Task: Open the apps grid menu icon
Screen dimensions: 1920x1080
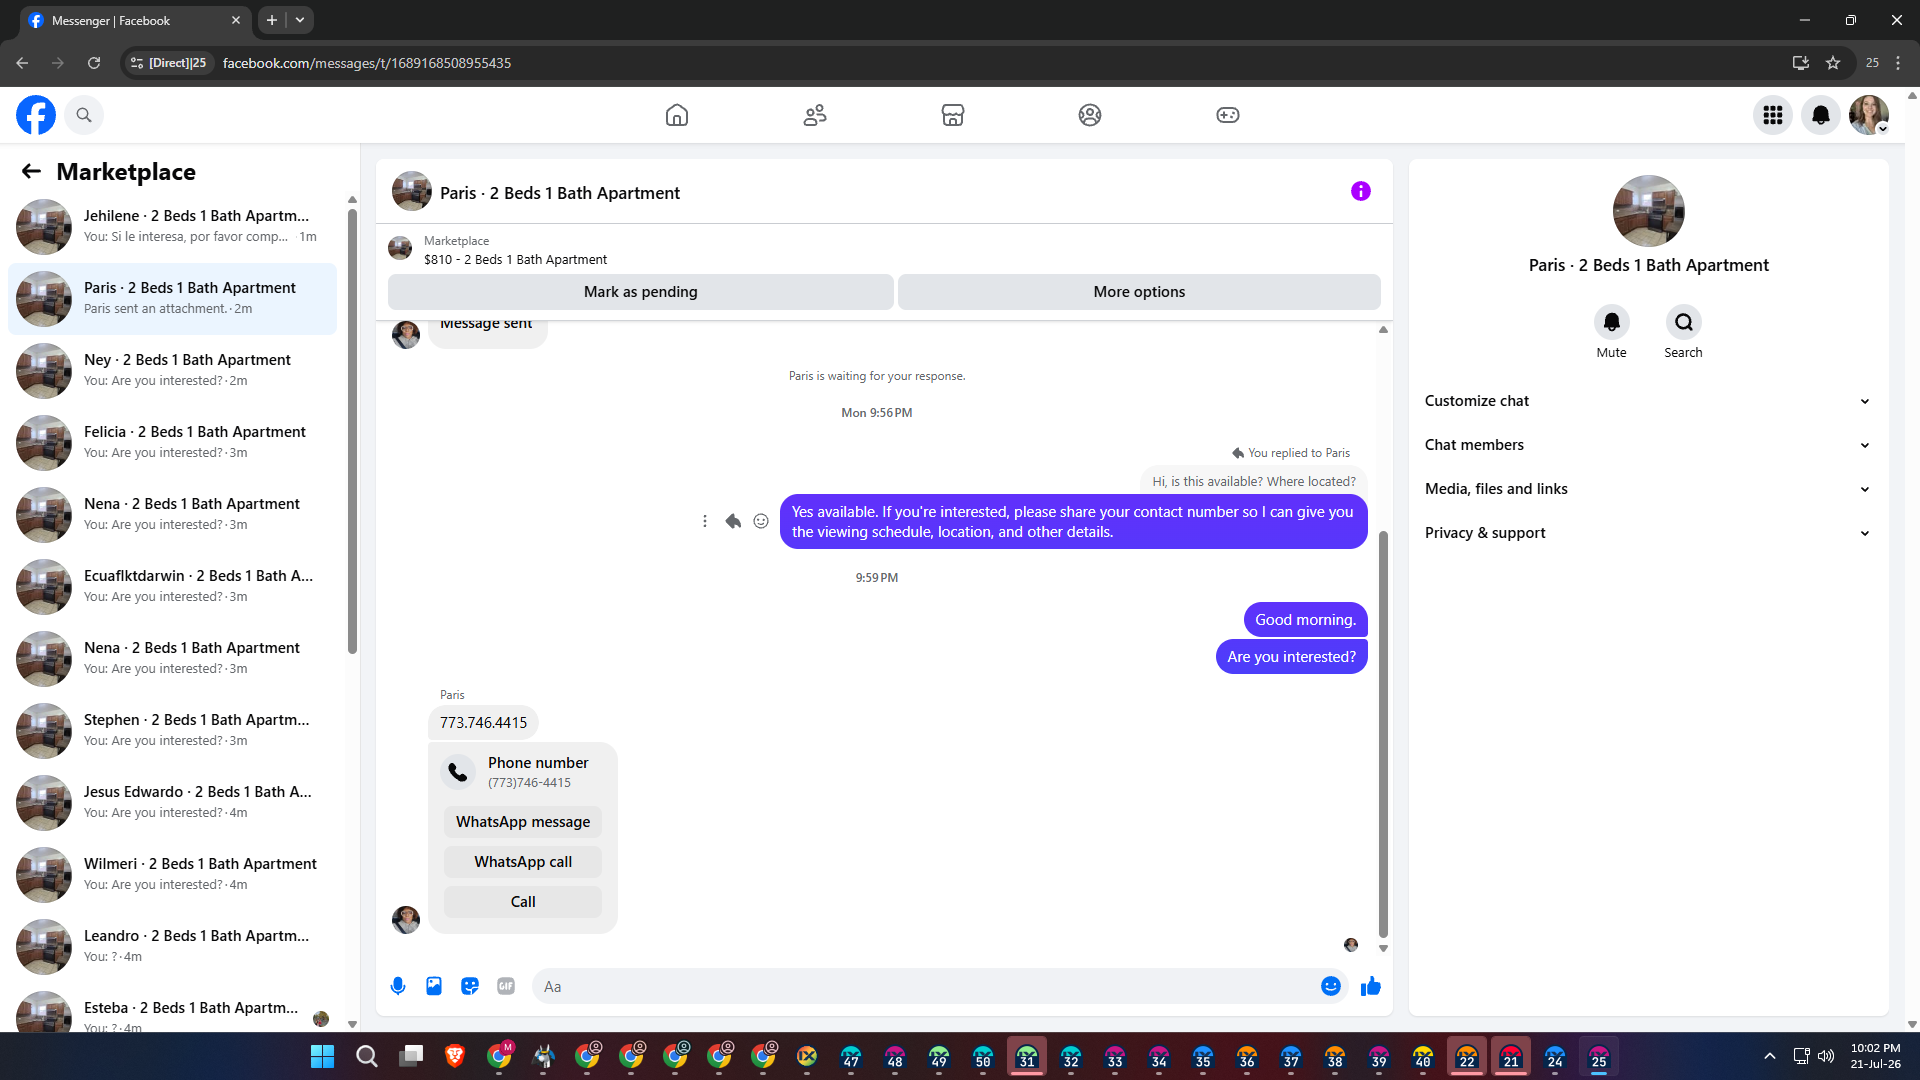Action: [x=1773, y=115]
